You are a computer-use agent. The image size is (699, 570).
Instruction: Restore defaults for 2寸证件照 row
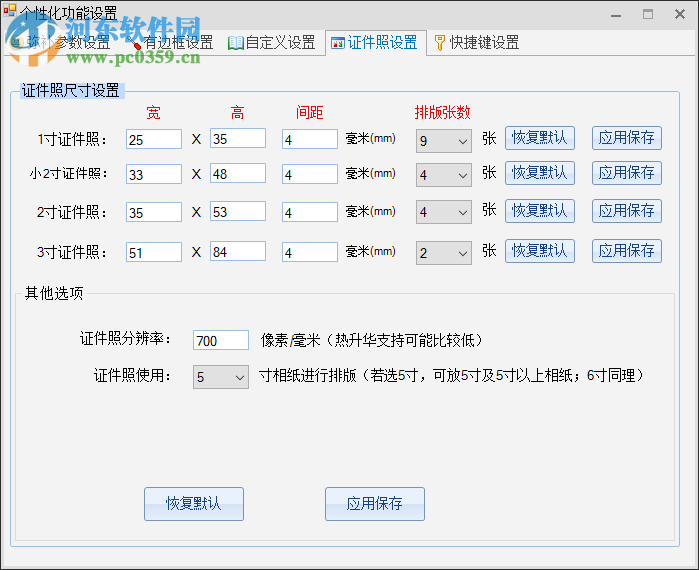(540, 211)
